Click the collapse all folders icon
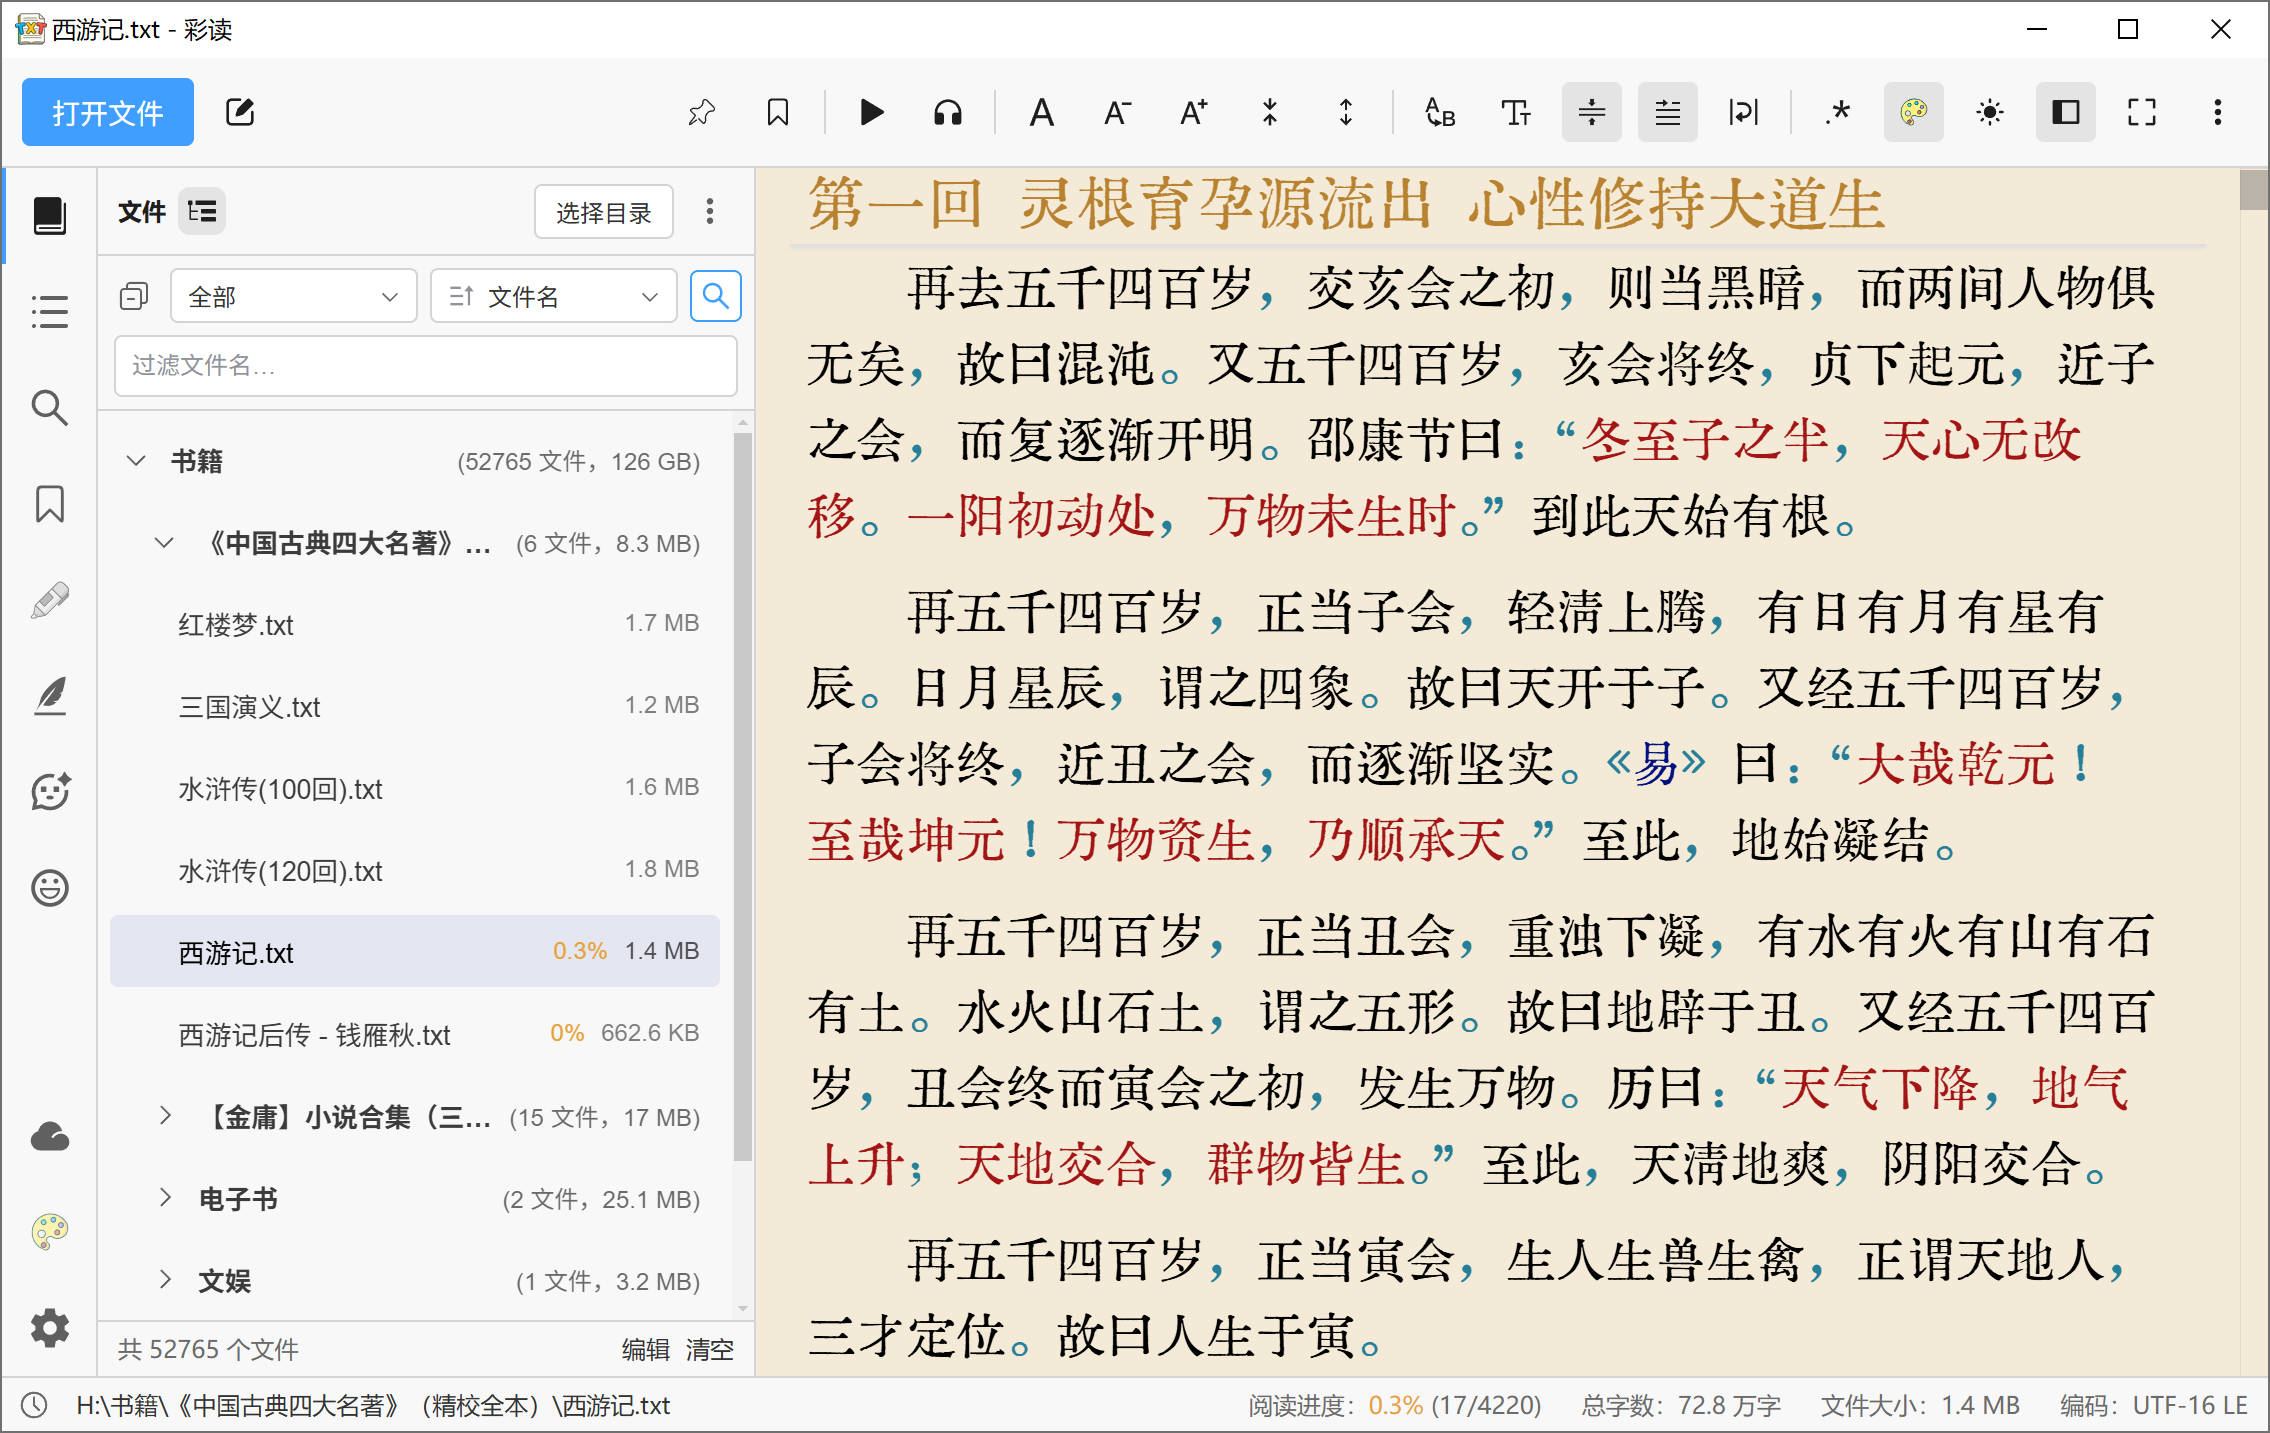 [134, 296]
